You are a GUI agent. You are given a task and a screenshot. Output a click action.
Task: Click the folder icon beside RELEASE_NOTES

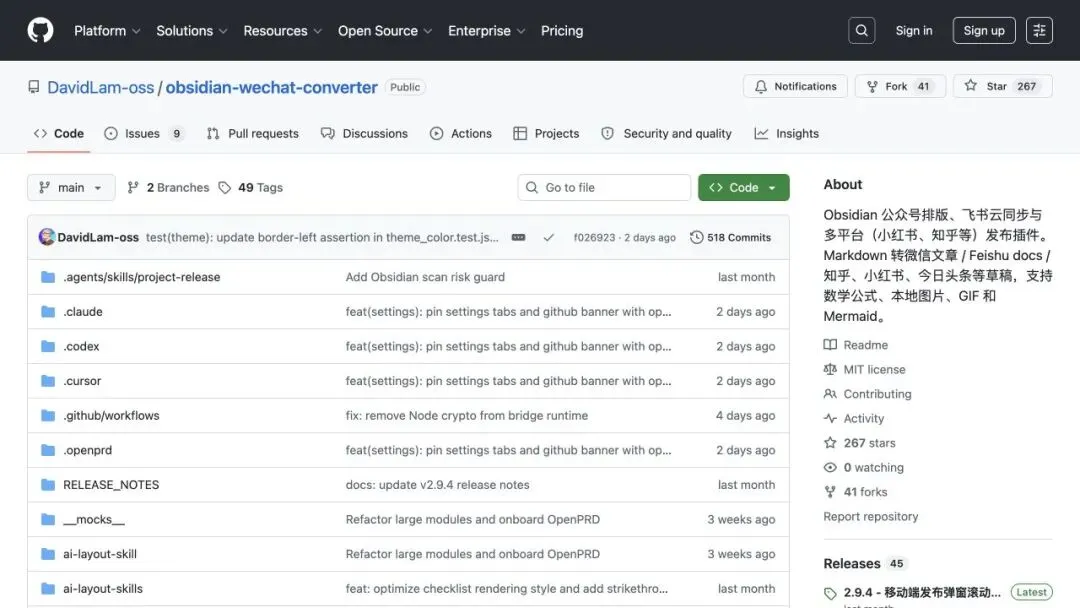(x=48, y=485)
